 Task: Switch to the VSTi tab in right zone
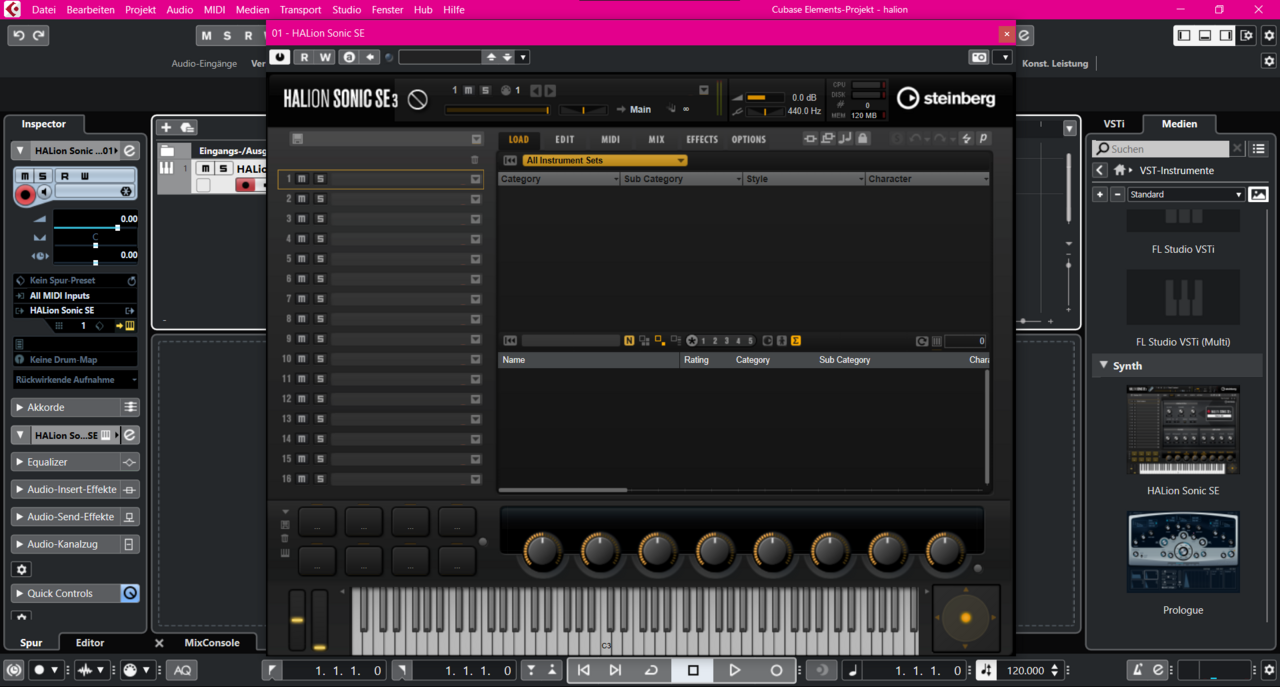tap(1114, 124)
